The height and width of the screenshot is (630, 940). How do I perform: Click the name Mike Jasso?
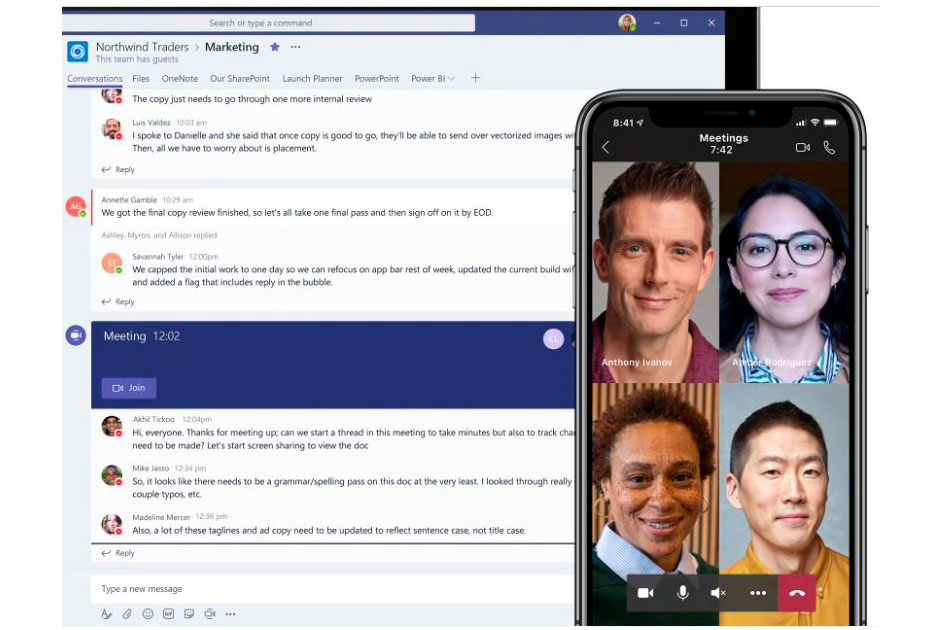tap(150, 468)
